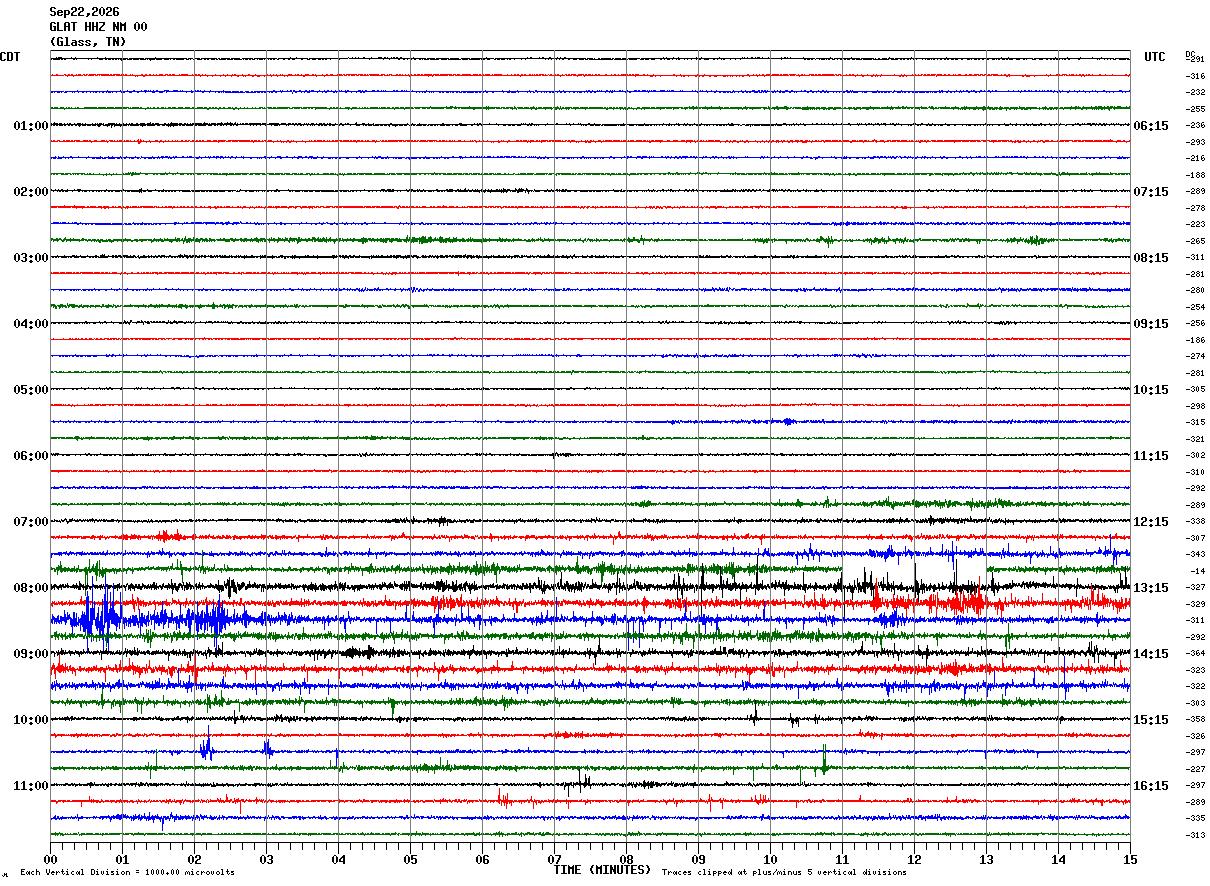Viewport: 1210px width, 886px height.
Task: Click the minute 07 tick label
Action: 554,859
